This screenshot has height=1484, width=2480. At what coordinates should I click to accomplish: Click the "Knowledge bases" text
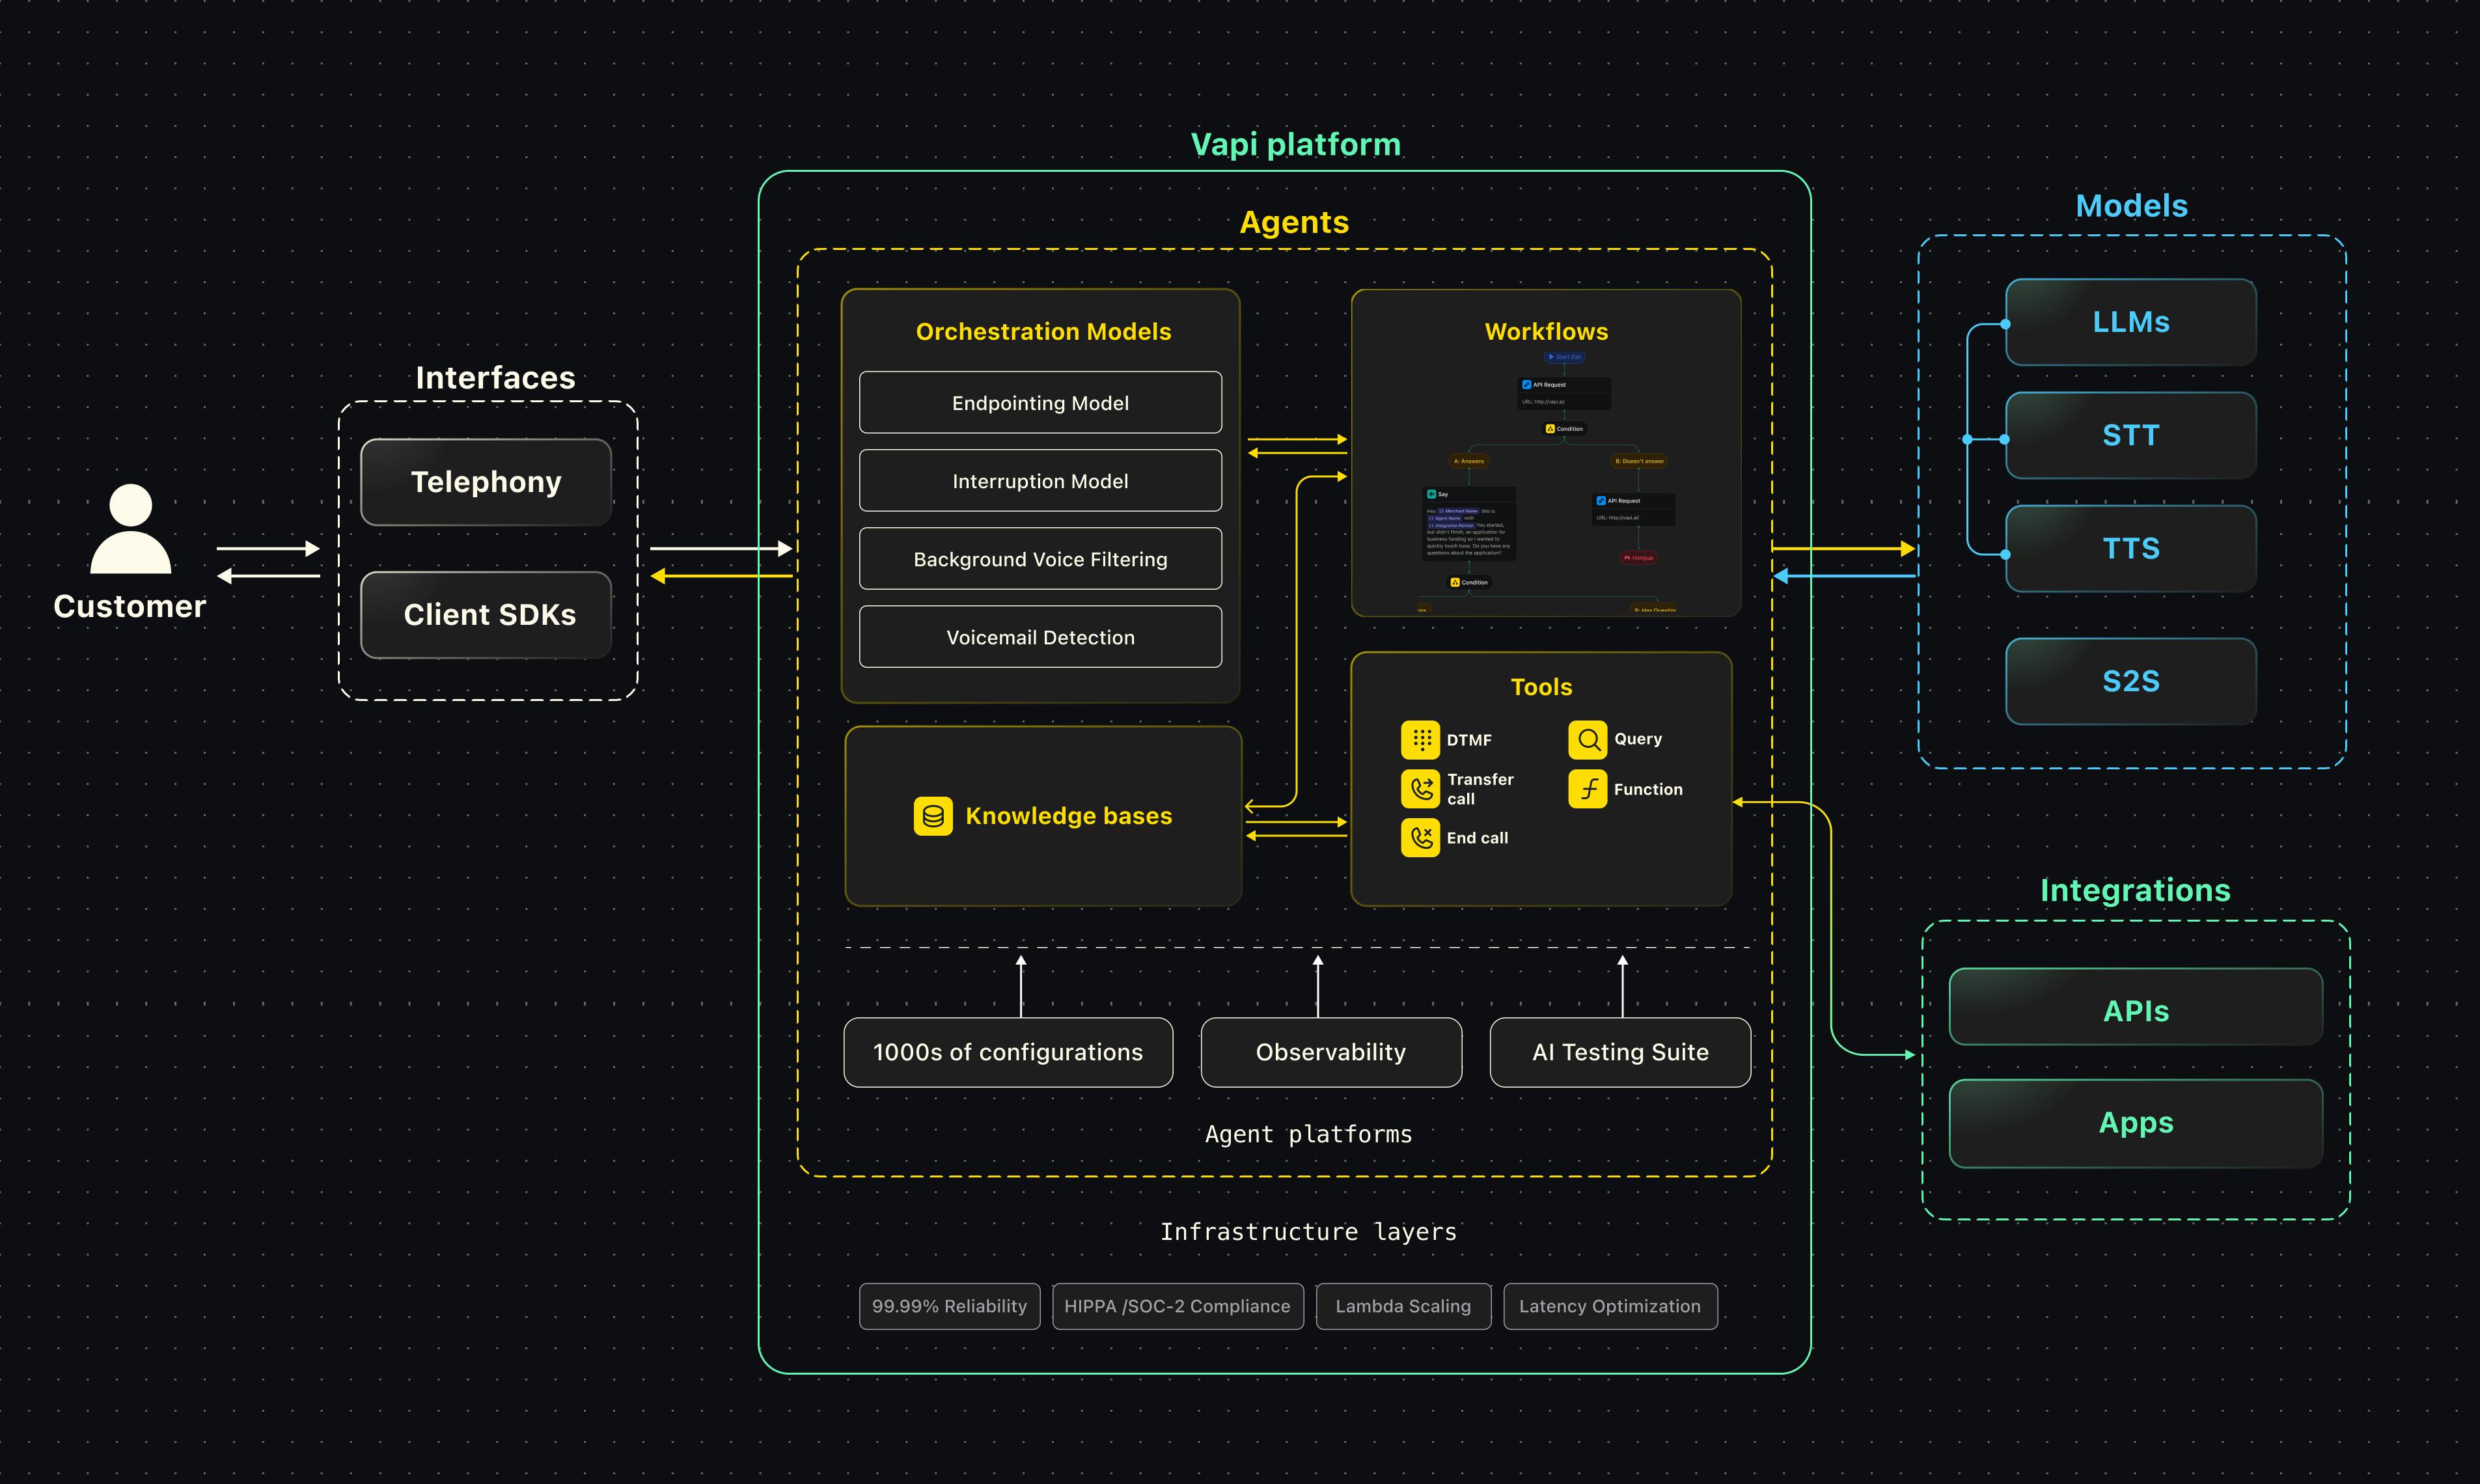click(1069, 816)
